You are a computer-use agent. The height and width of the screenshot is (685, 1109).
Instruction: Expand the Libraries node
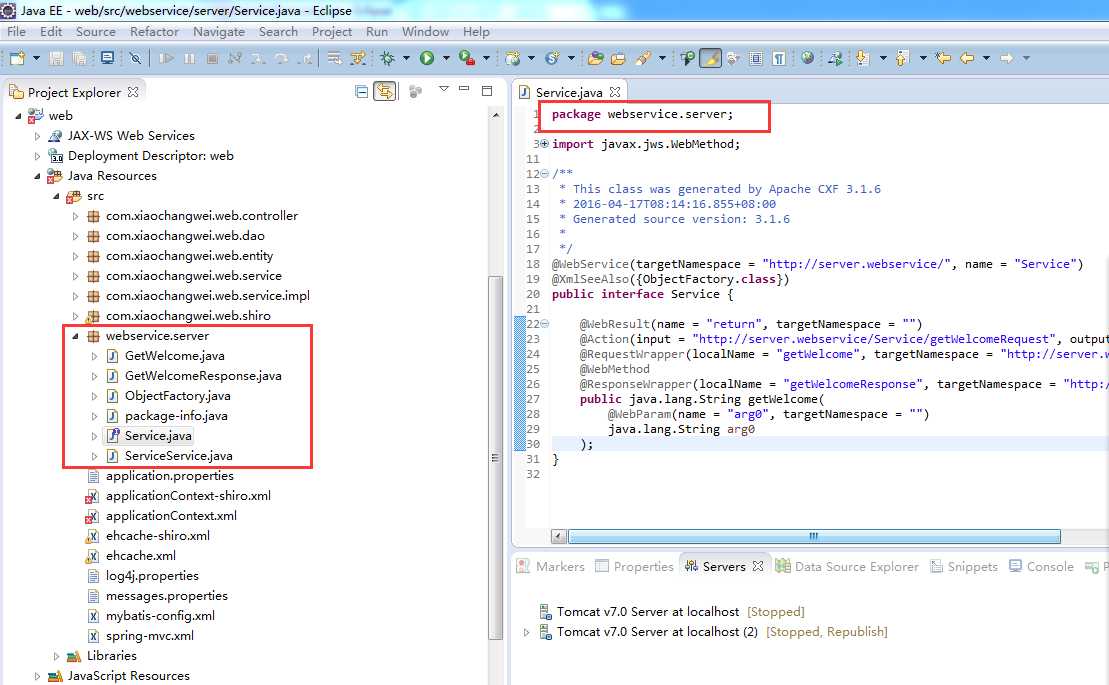(57, 657)
